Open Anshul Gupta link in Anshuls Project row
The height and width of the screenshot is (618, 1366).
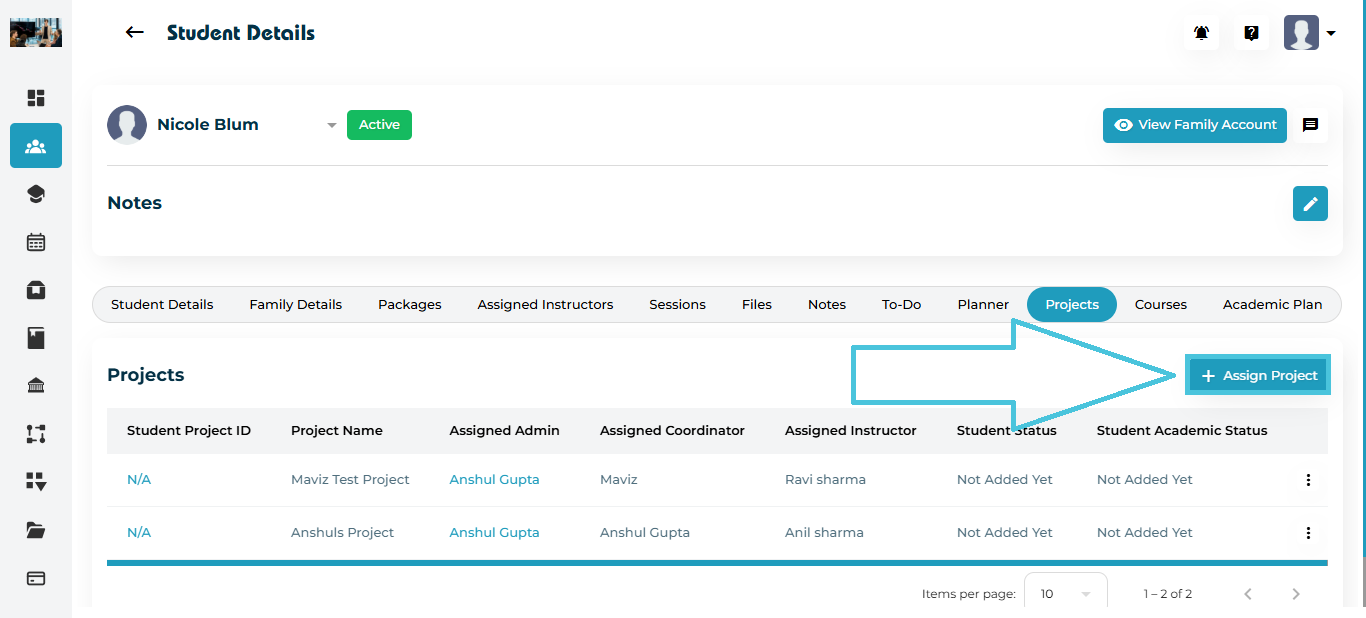point(494,533)
